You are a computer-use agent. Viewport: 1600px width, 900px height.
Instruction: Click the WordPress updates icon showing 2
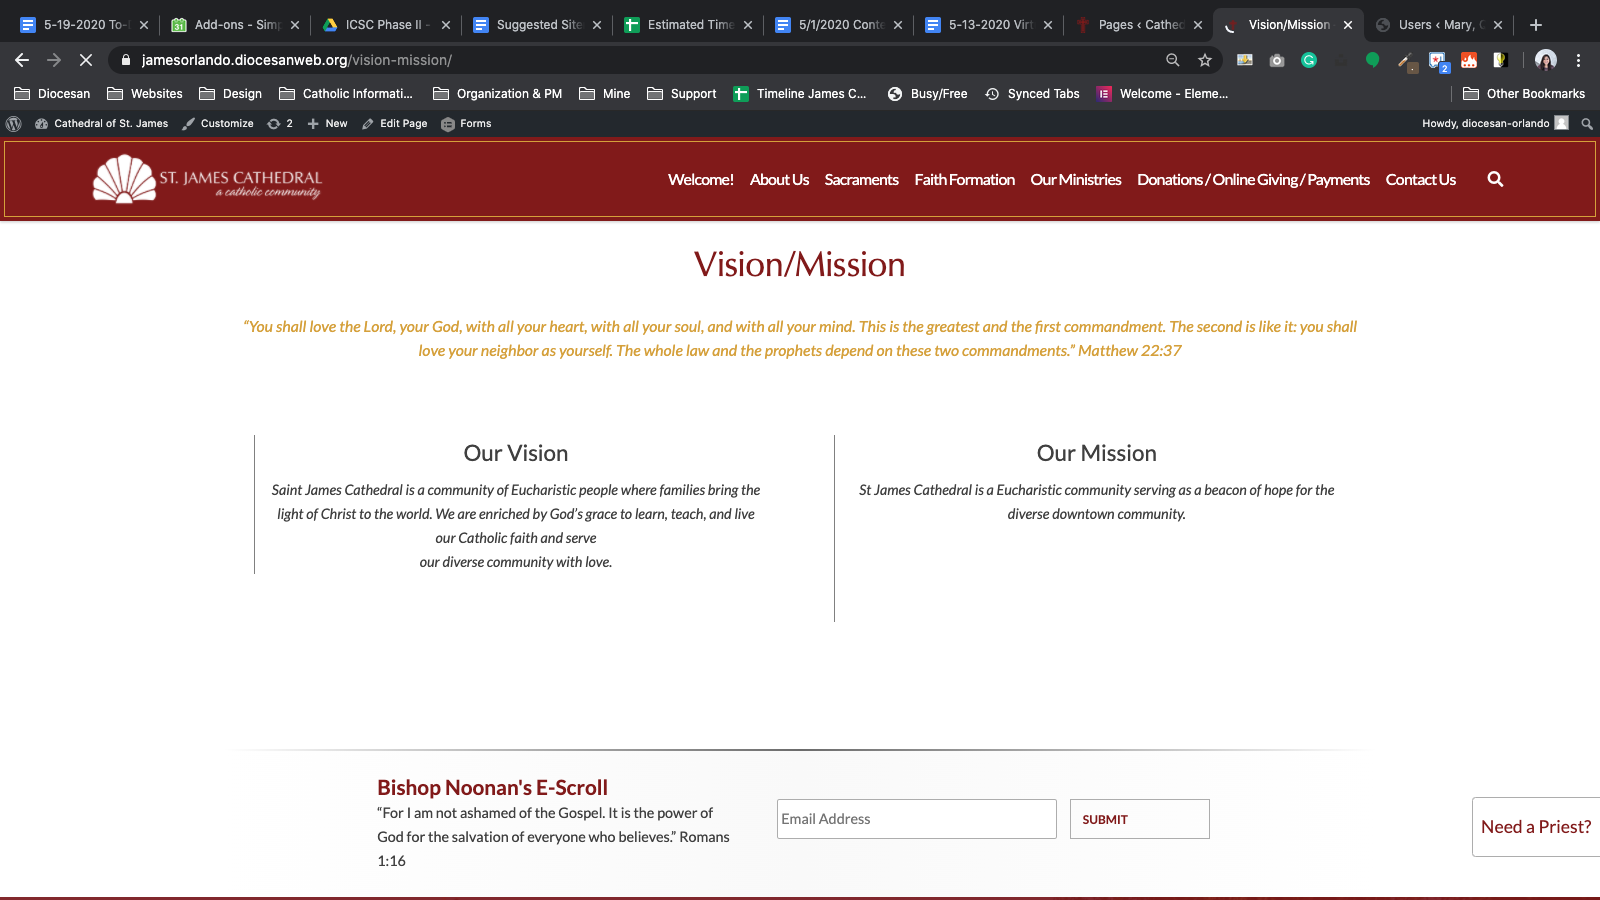tap(280, 124)
